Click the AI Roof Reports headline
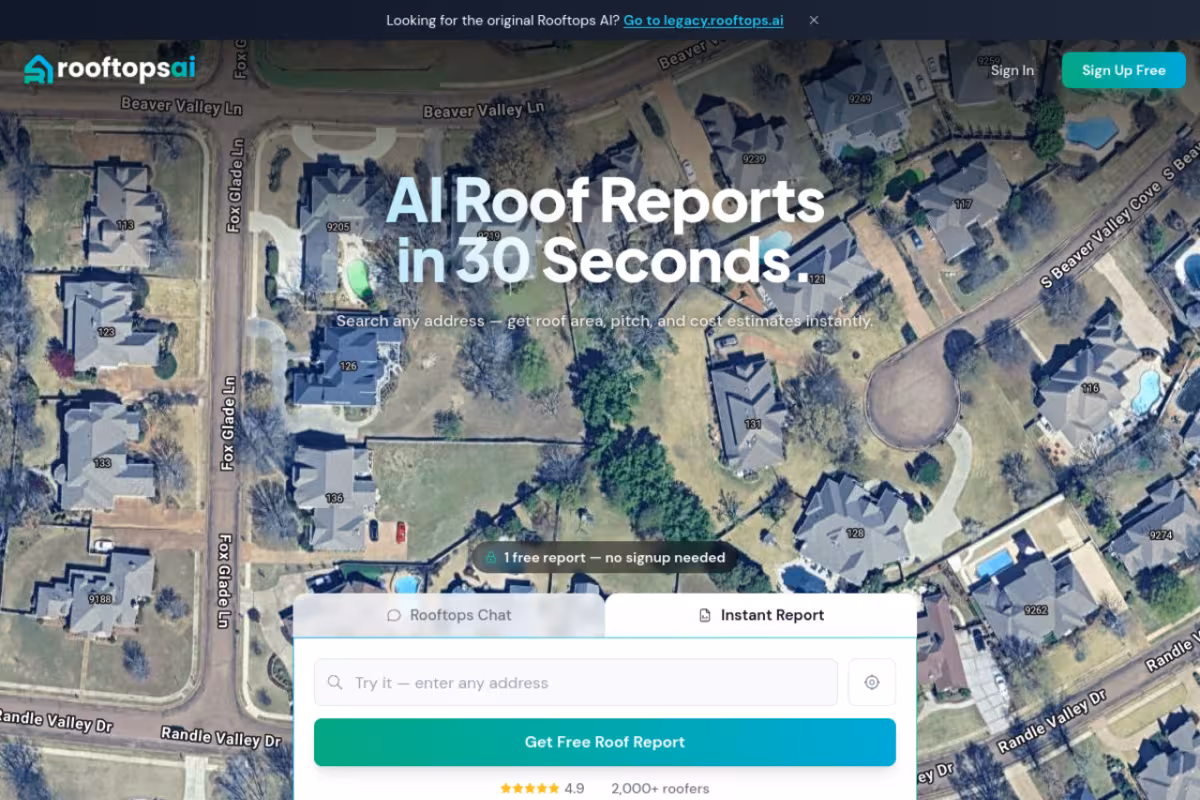1200x800 pixels. coord(605,230)
